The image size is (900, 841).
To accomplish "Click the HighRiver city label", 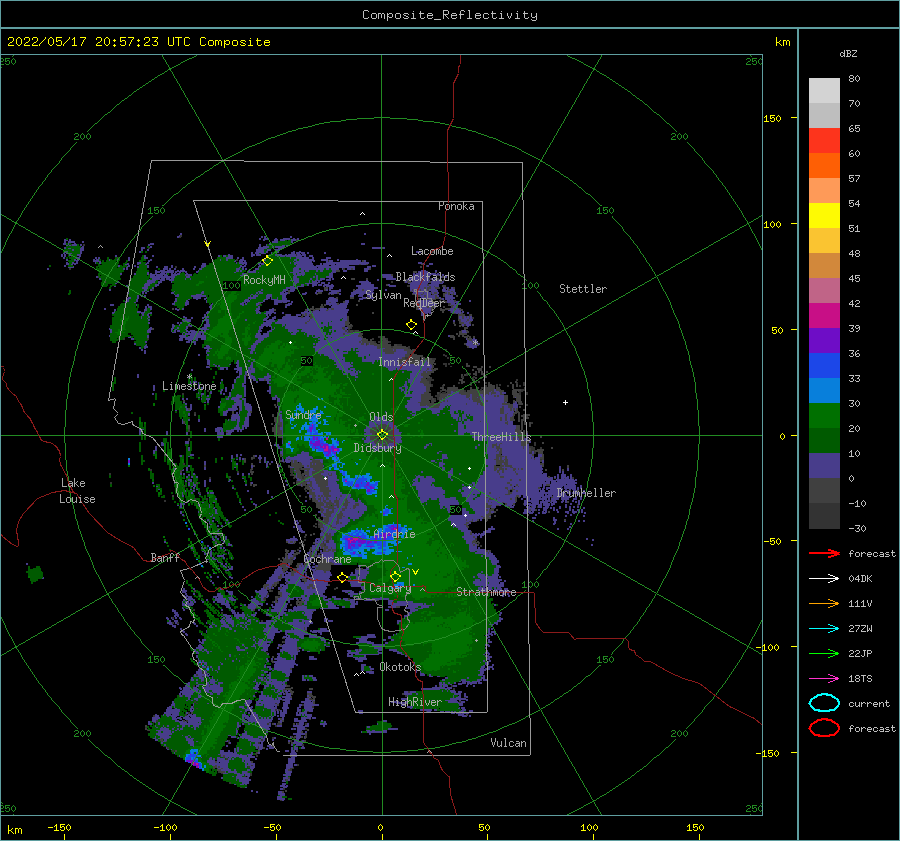I will click(x=415, y=702).
